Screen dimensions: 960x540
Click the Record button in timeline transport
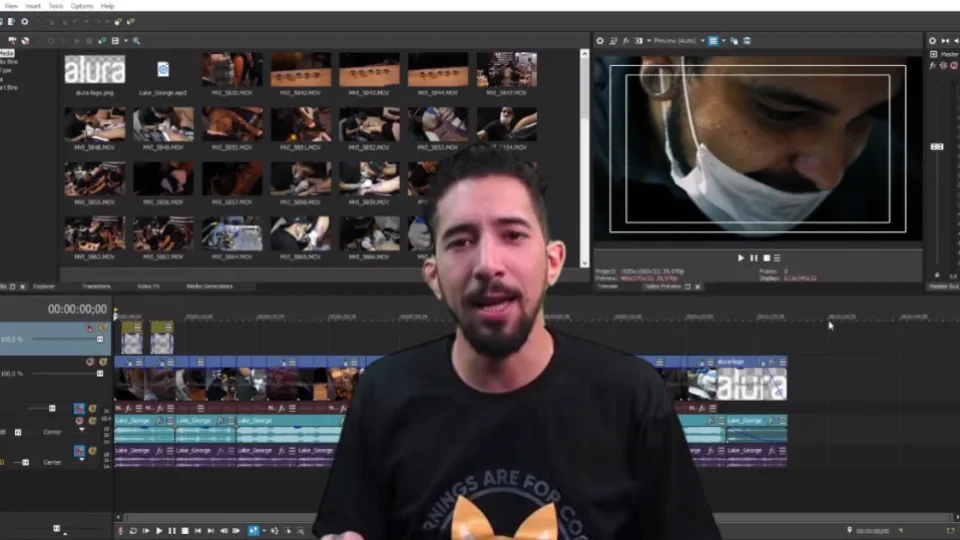click(x=121, y=531)
